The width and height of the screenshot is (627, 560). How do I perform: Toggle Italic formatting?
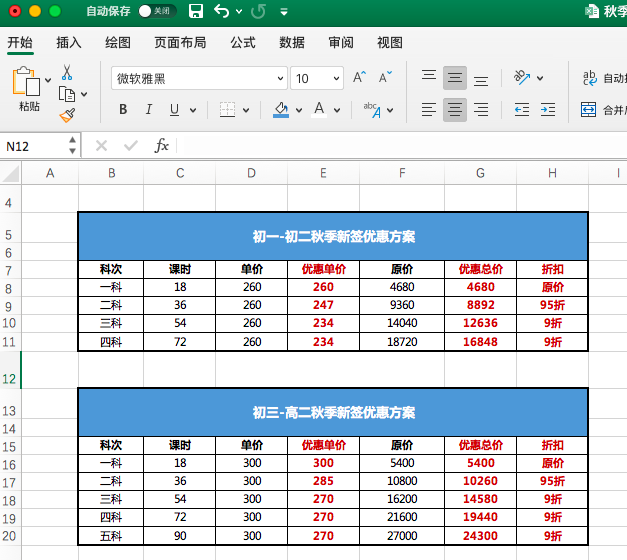149,109
